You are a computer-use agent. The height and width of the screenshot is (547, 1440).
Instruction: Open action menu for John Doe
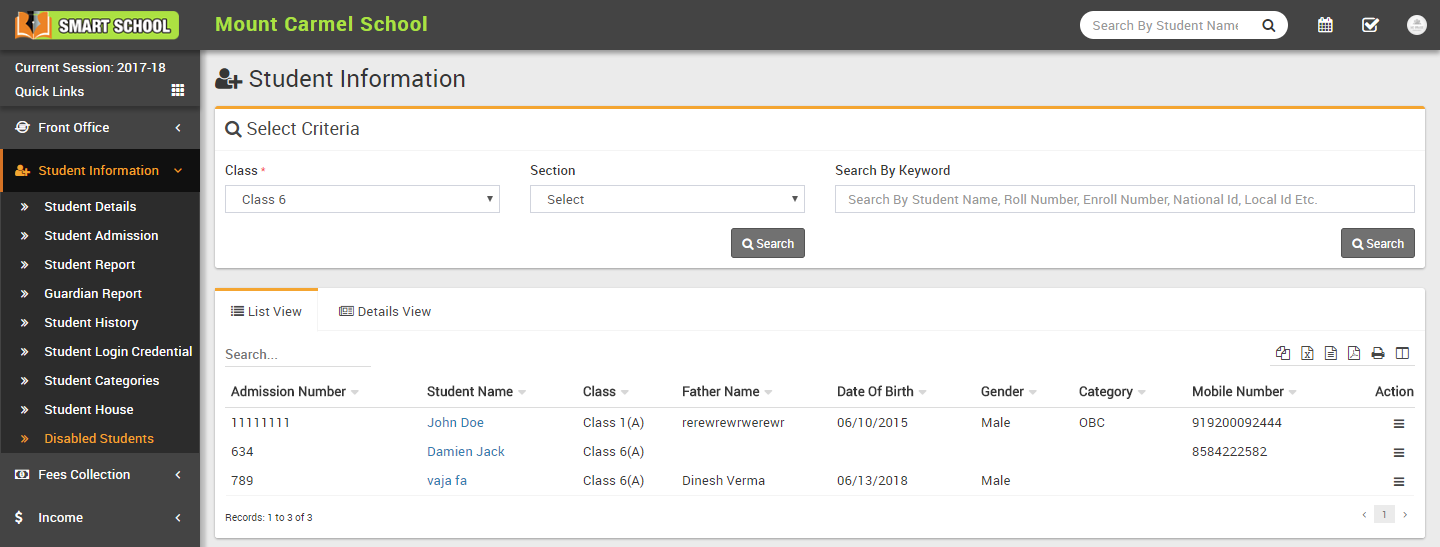tap(1399, 424)
